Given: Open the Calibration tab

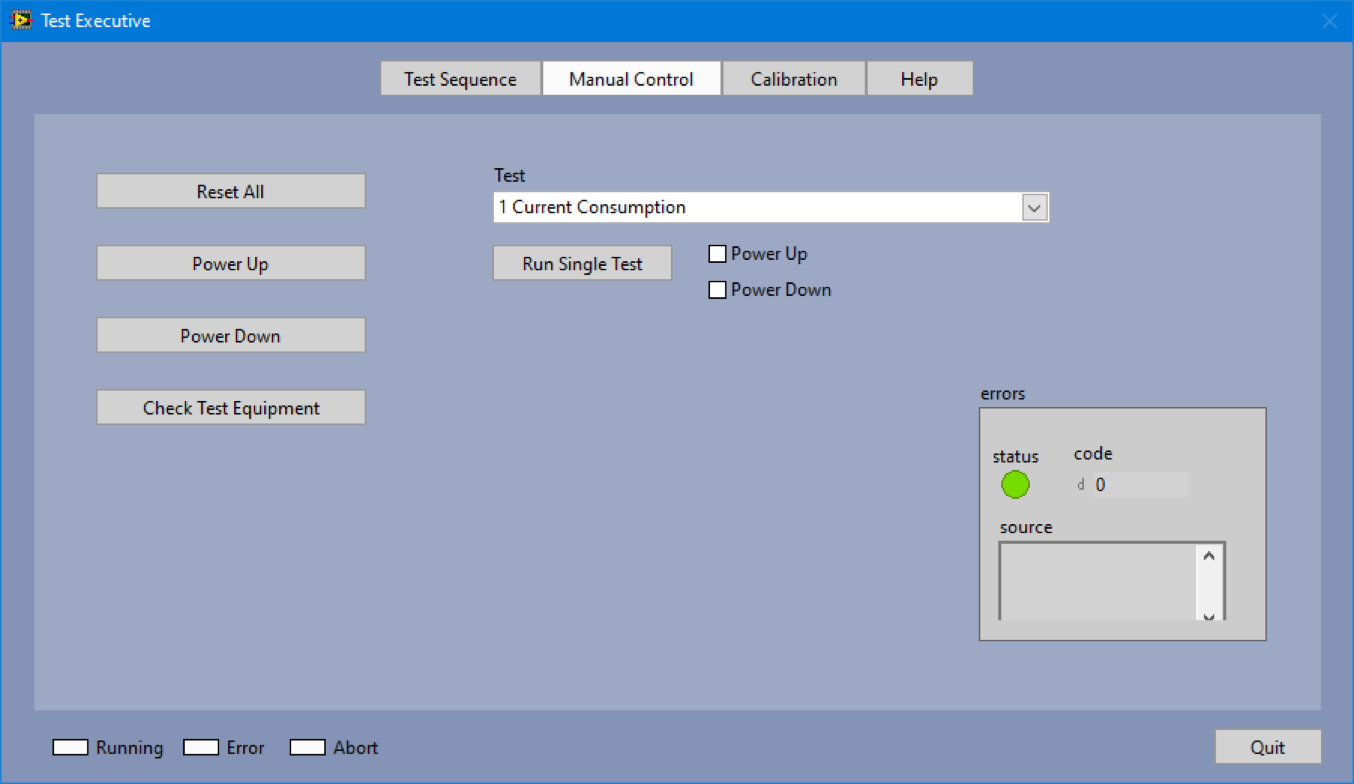Looking at the screenshot, I should click(x=794, y=79).
